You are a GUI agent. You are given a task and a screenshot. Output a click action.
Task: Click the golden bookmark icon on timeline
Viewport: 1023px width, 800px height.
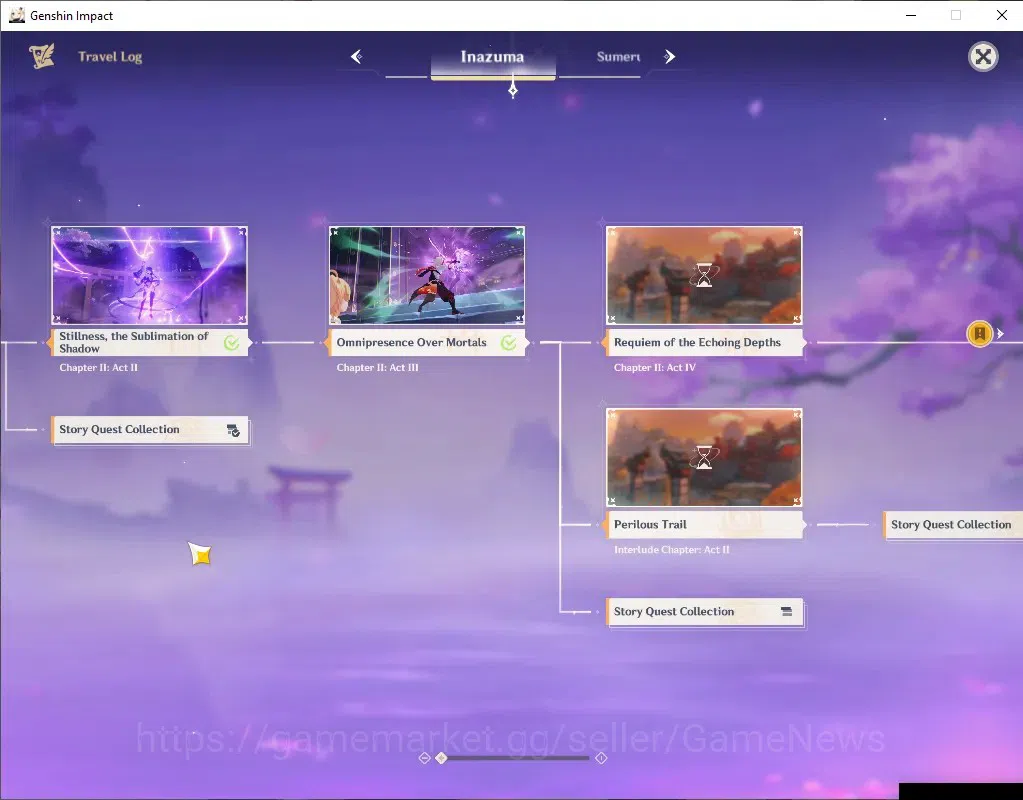979,333
